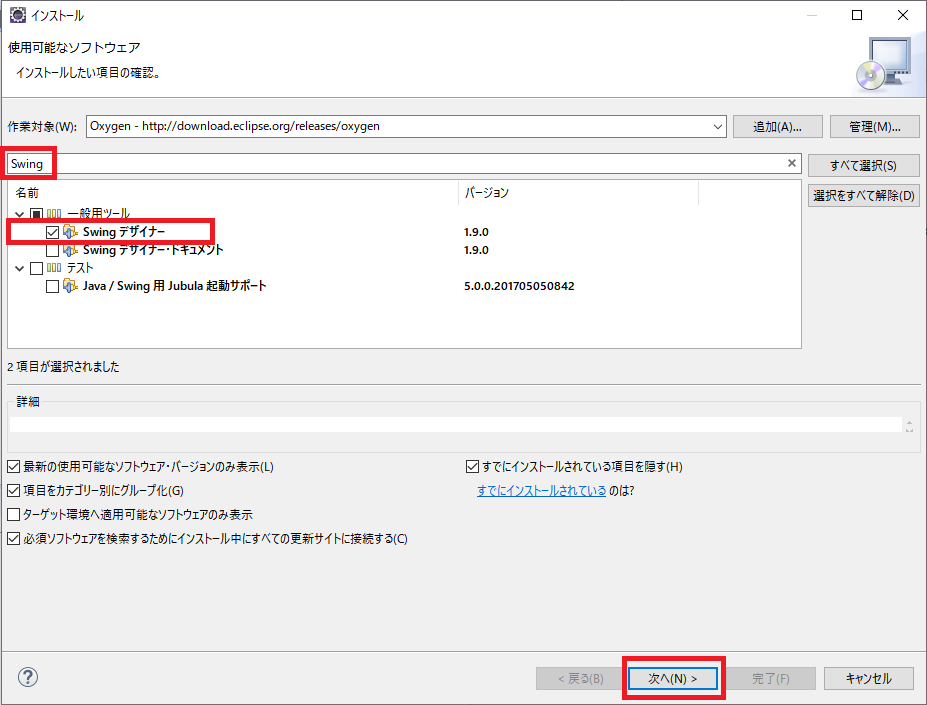Clear the filter text with the X icon
This screenshot has height=705, width=927.
coord(792,163)
